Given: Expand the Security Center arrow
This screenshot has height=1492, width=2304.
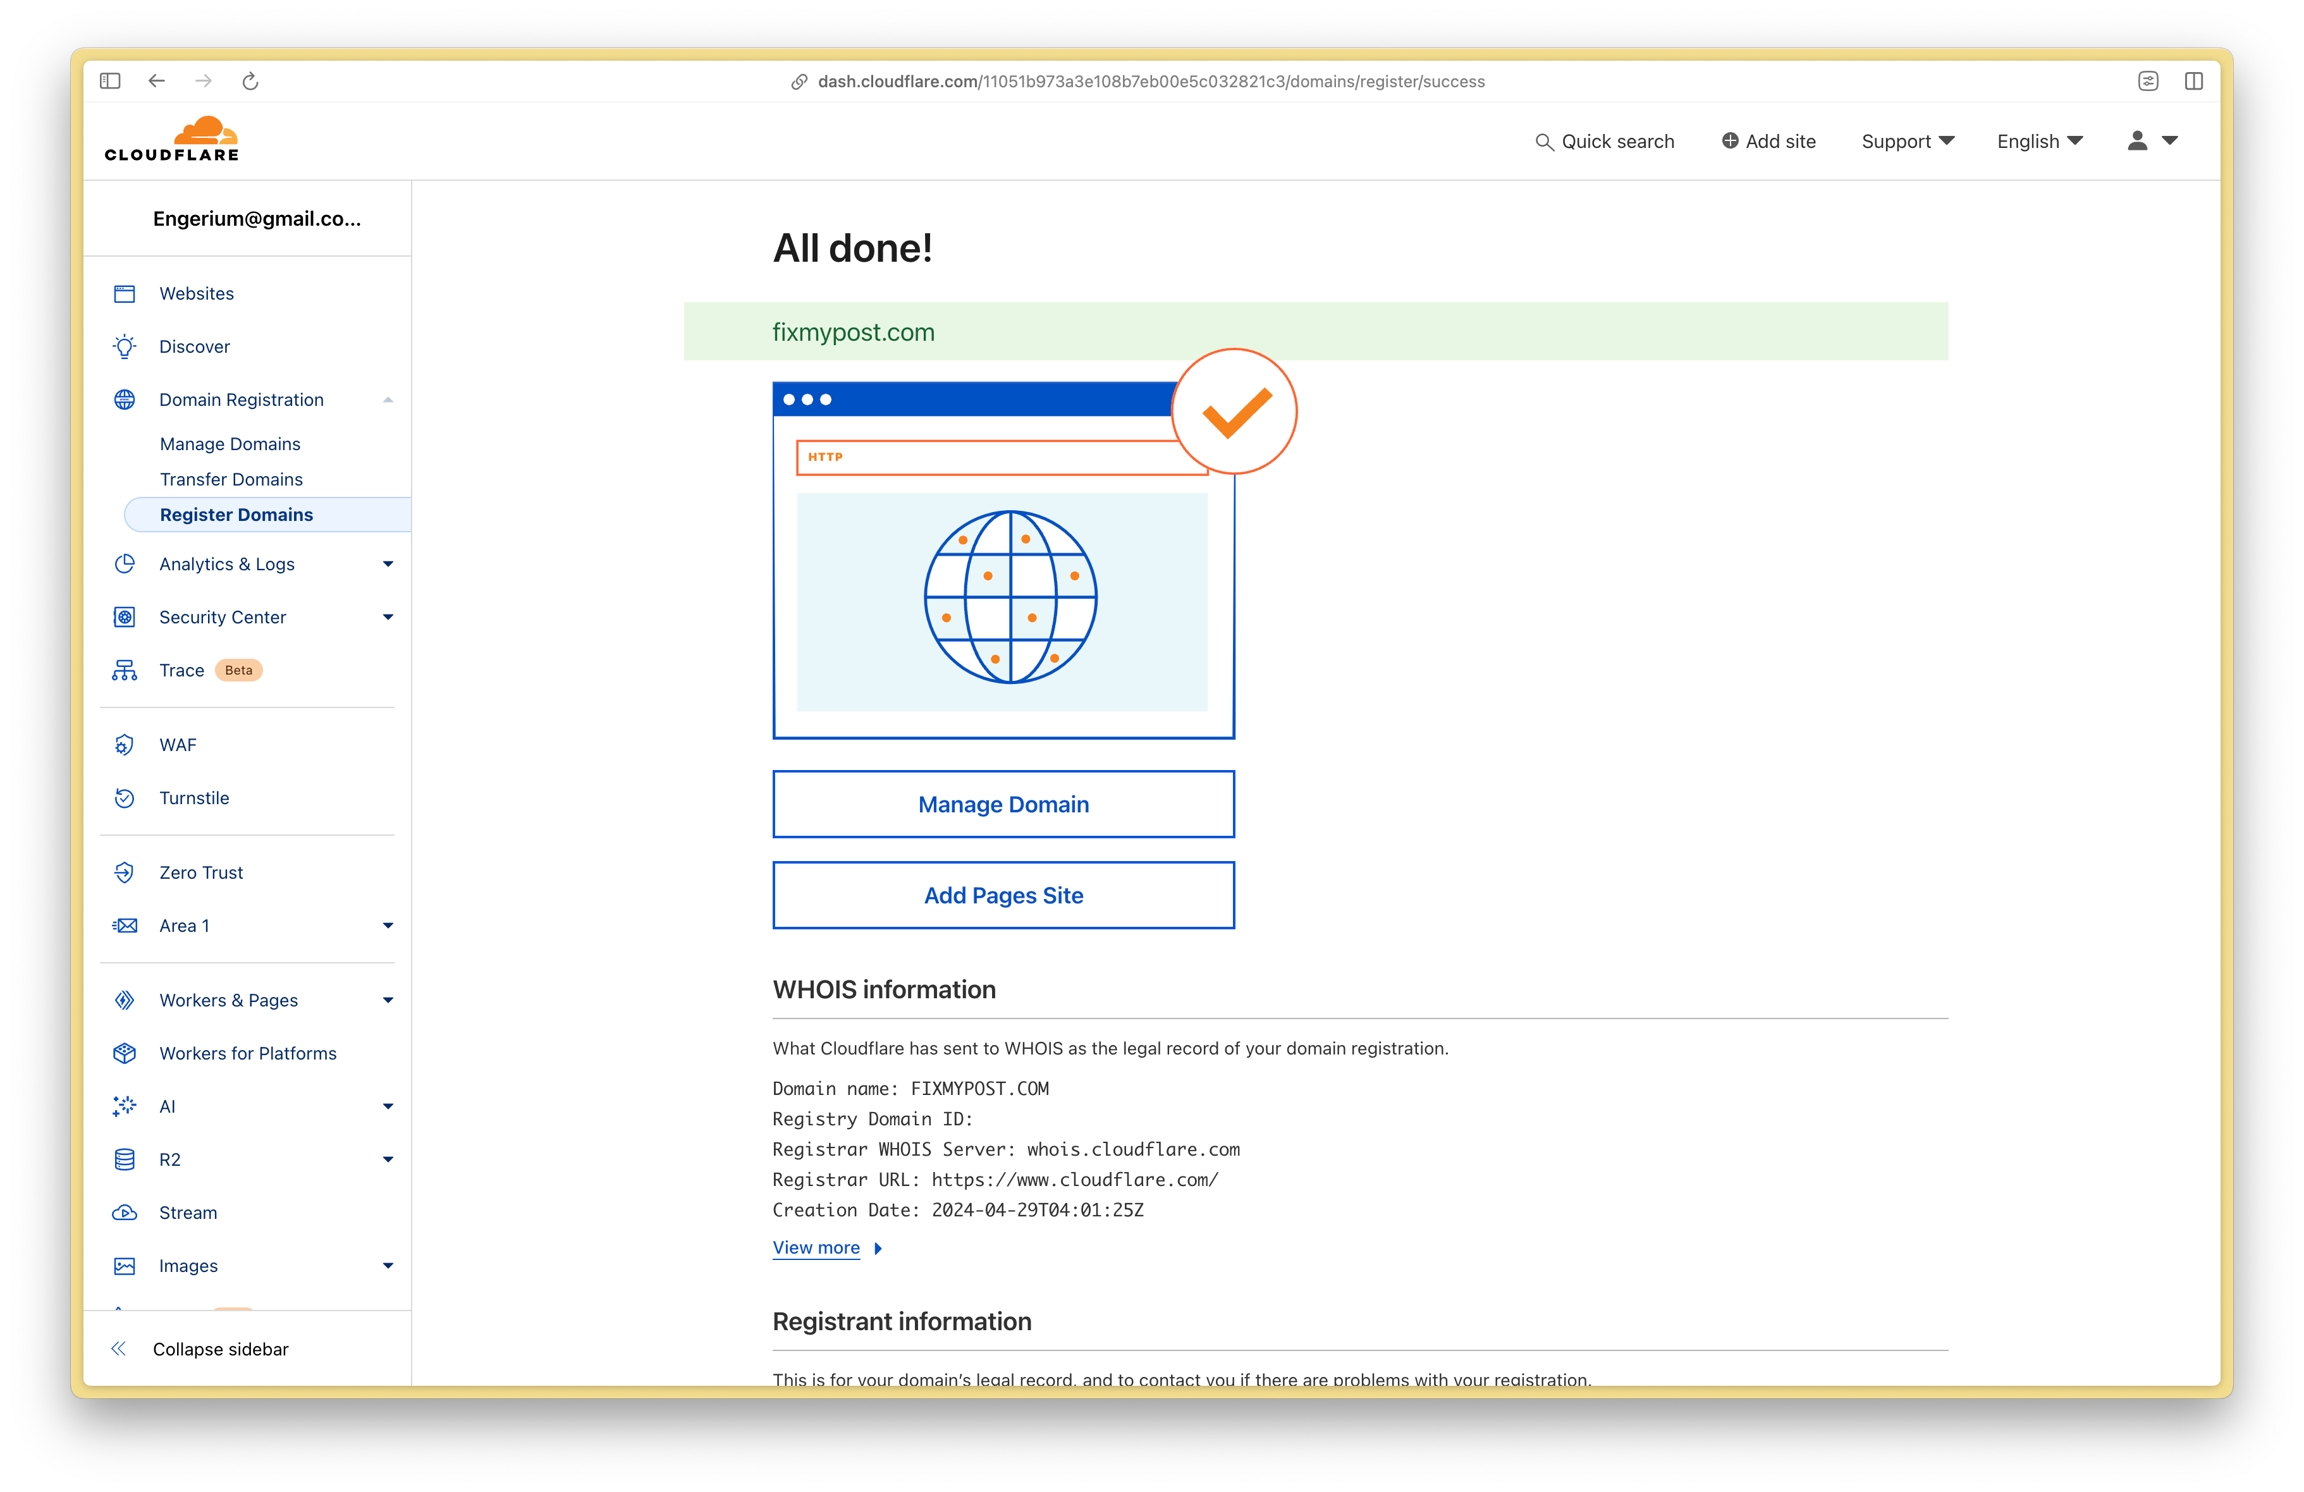Looking at the screenshot, I should point(388,617).
